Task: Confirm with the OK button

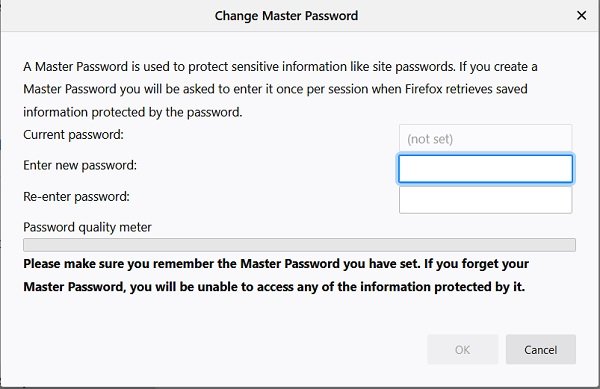Action: pos(463,350)
